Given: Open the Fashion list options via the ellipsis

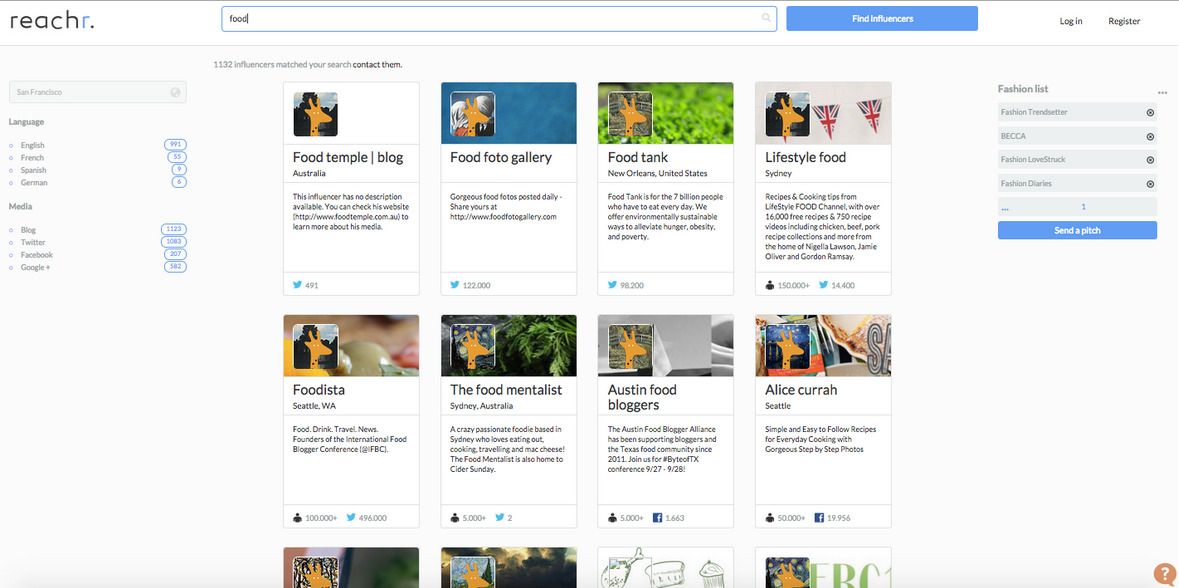Looking at the screenshot, I should [1161, 90].
